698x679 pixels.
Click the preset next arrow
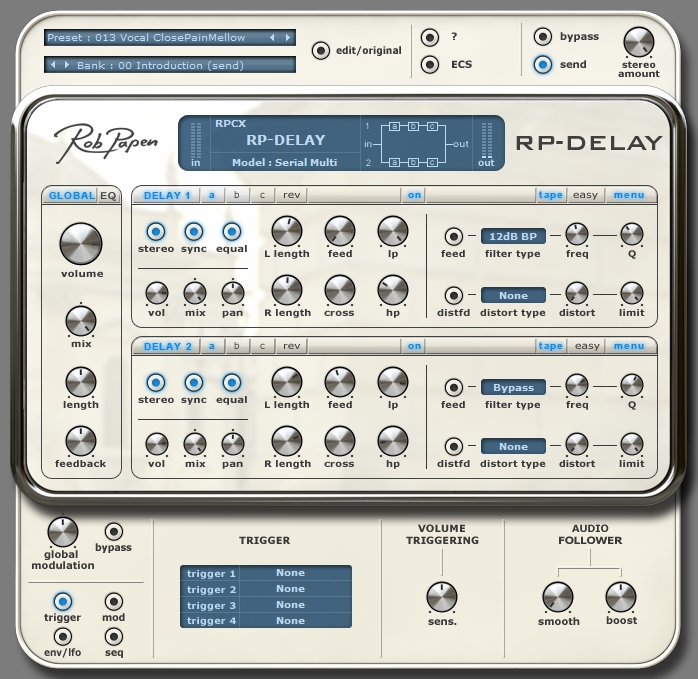point(288,38)
